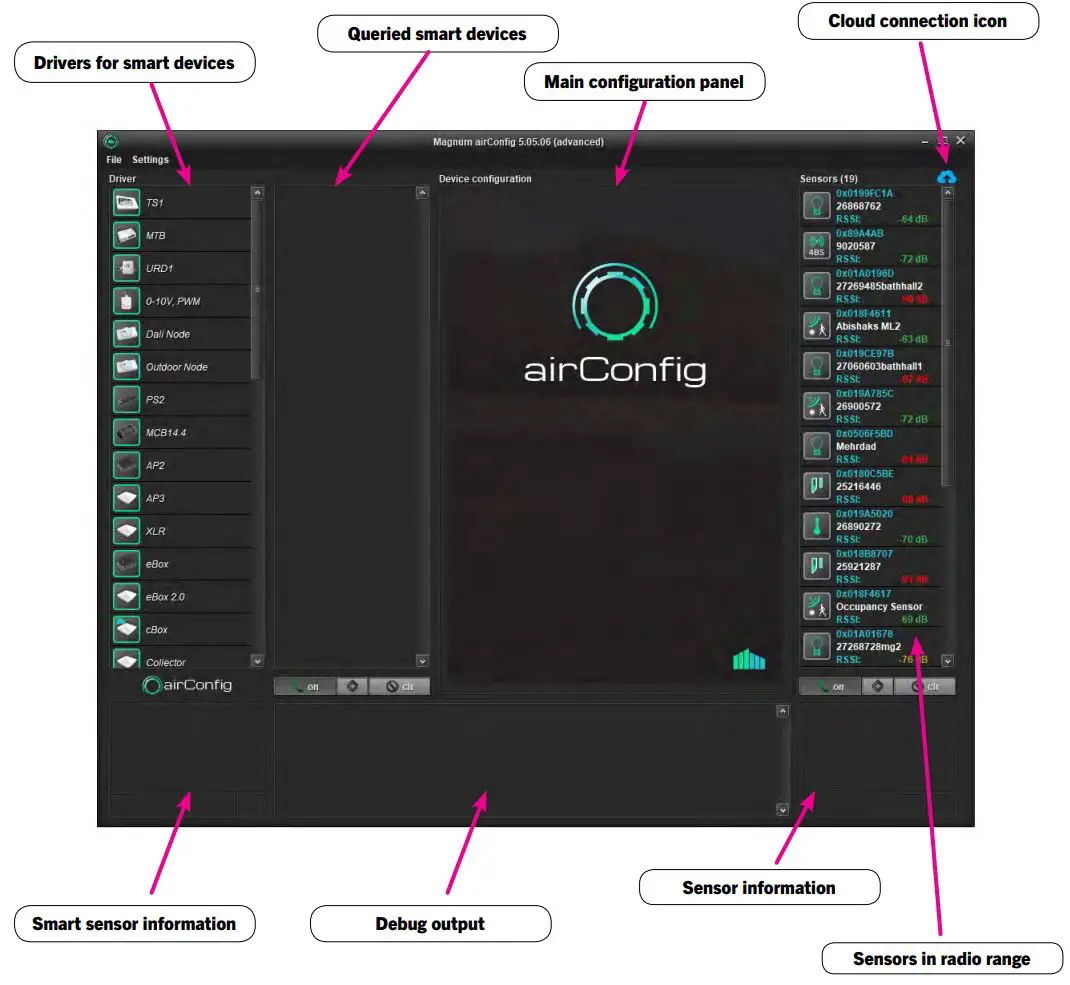Clear queried devices with clr button
The width and height of the screenshot is (1070, 985).
tap(400, 686)
